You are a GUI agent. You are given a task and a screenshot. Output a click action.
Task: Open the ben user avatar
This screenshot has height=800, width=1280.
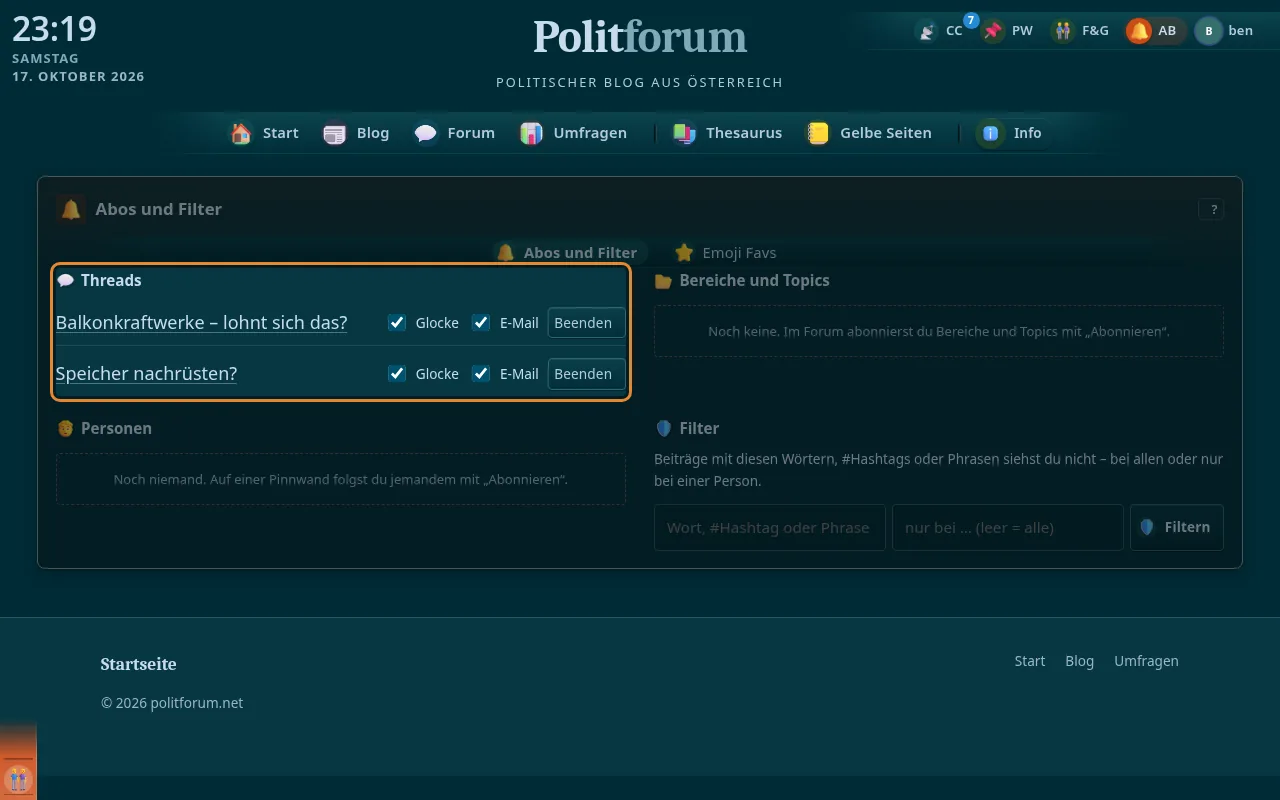click(1209, 31)
